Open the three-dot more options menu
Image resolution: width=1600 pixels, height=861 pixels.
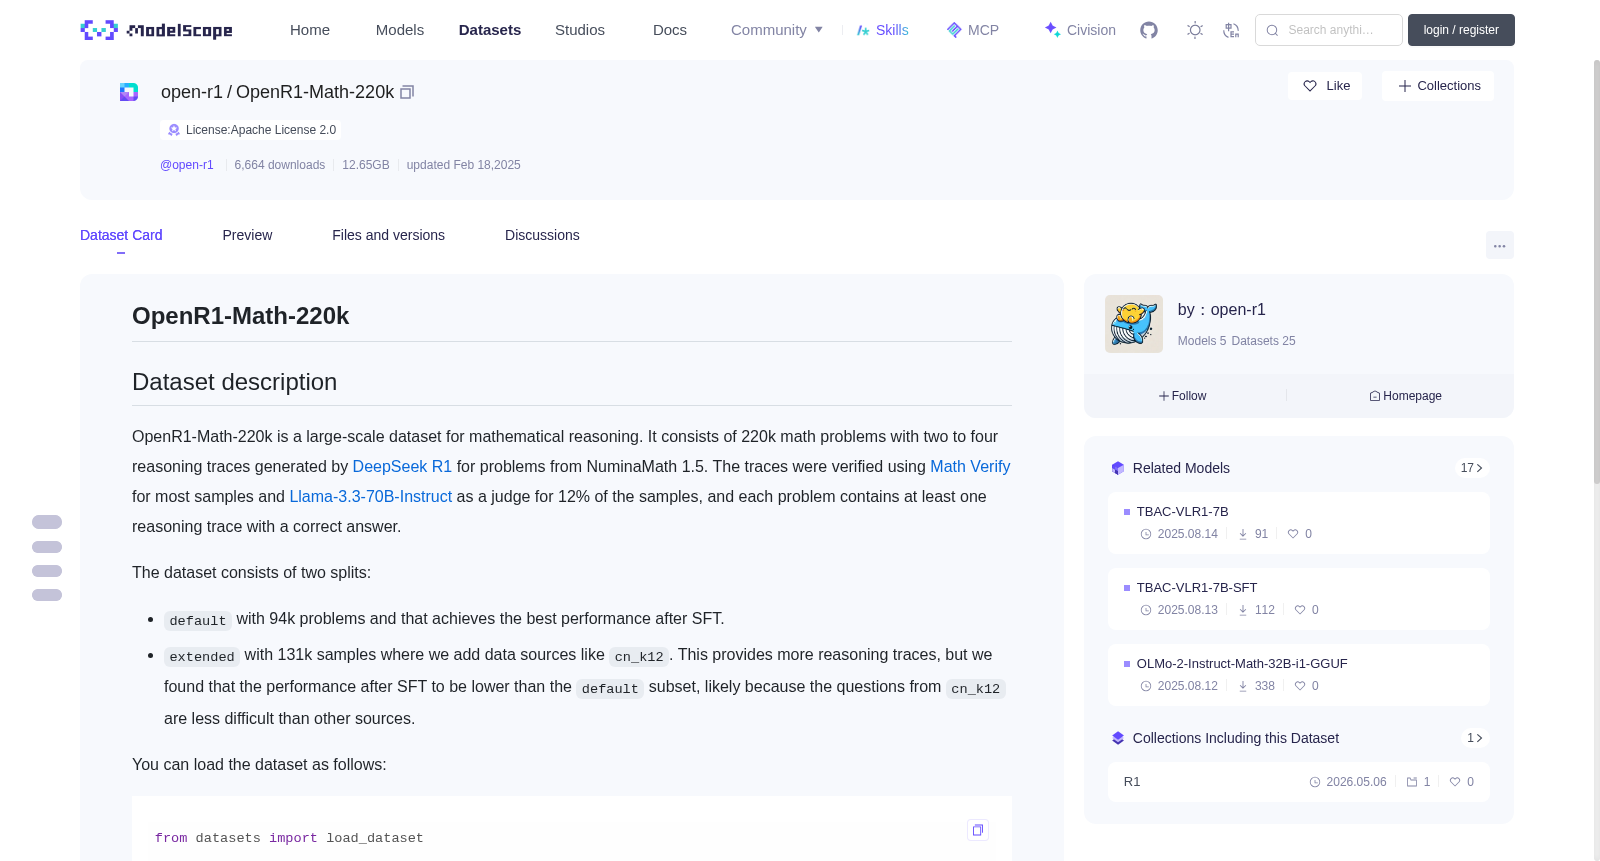(1500, 245)
